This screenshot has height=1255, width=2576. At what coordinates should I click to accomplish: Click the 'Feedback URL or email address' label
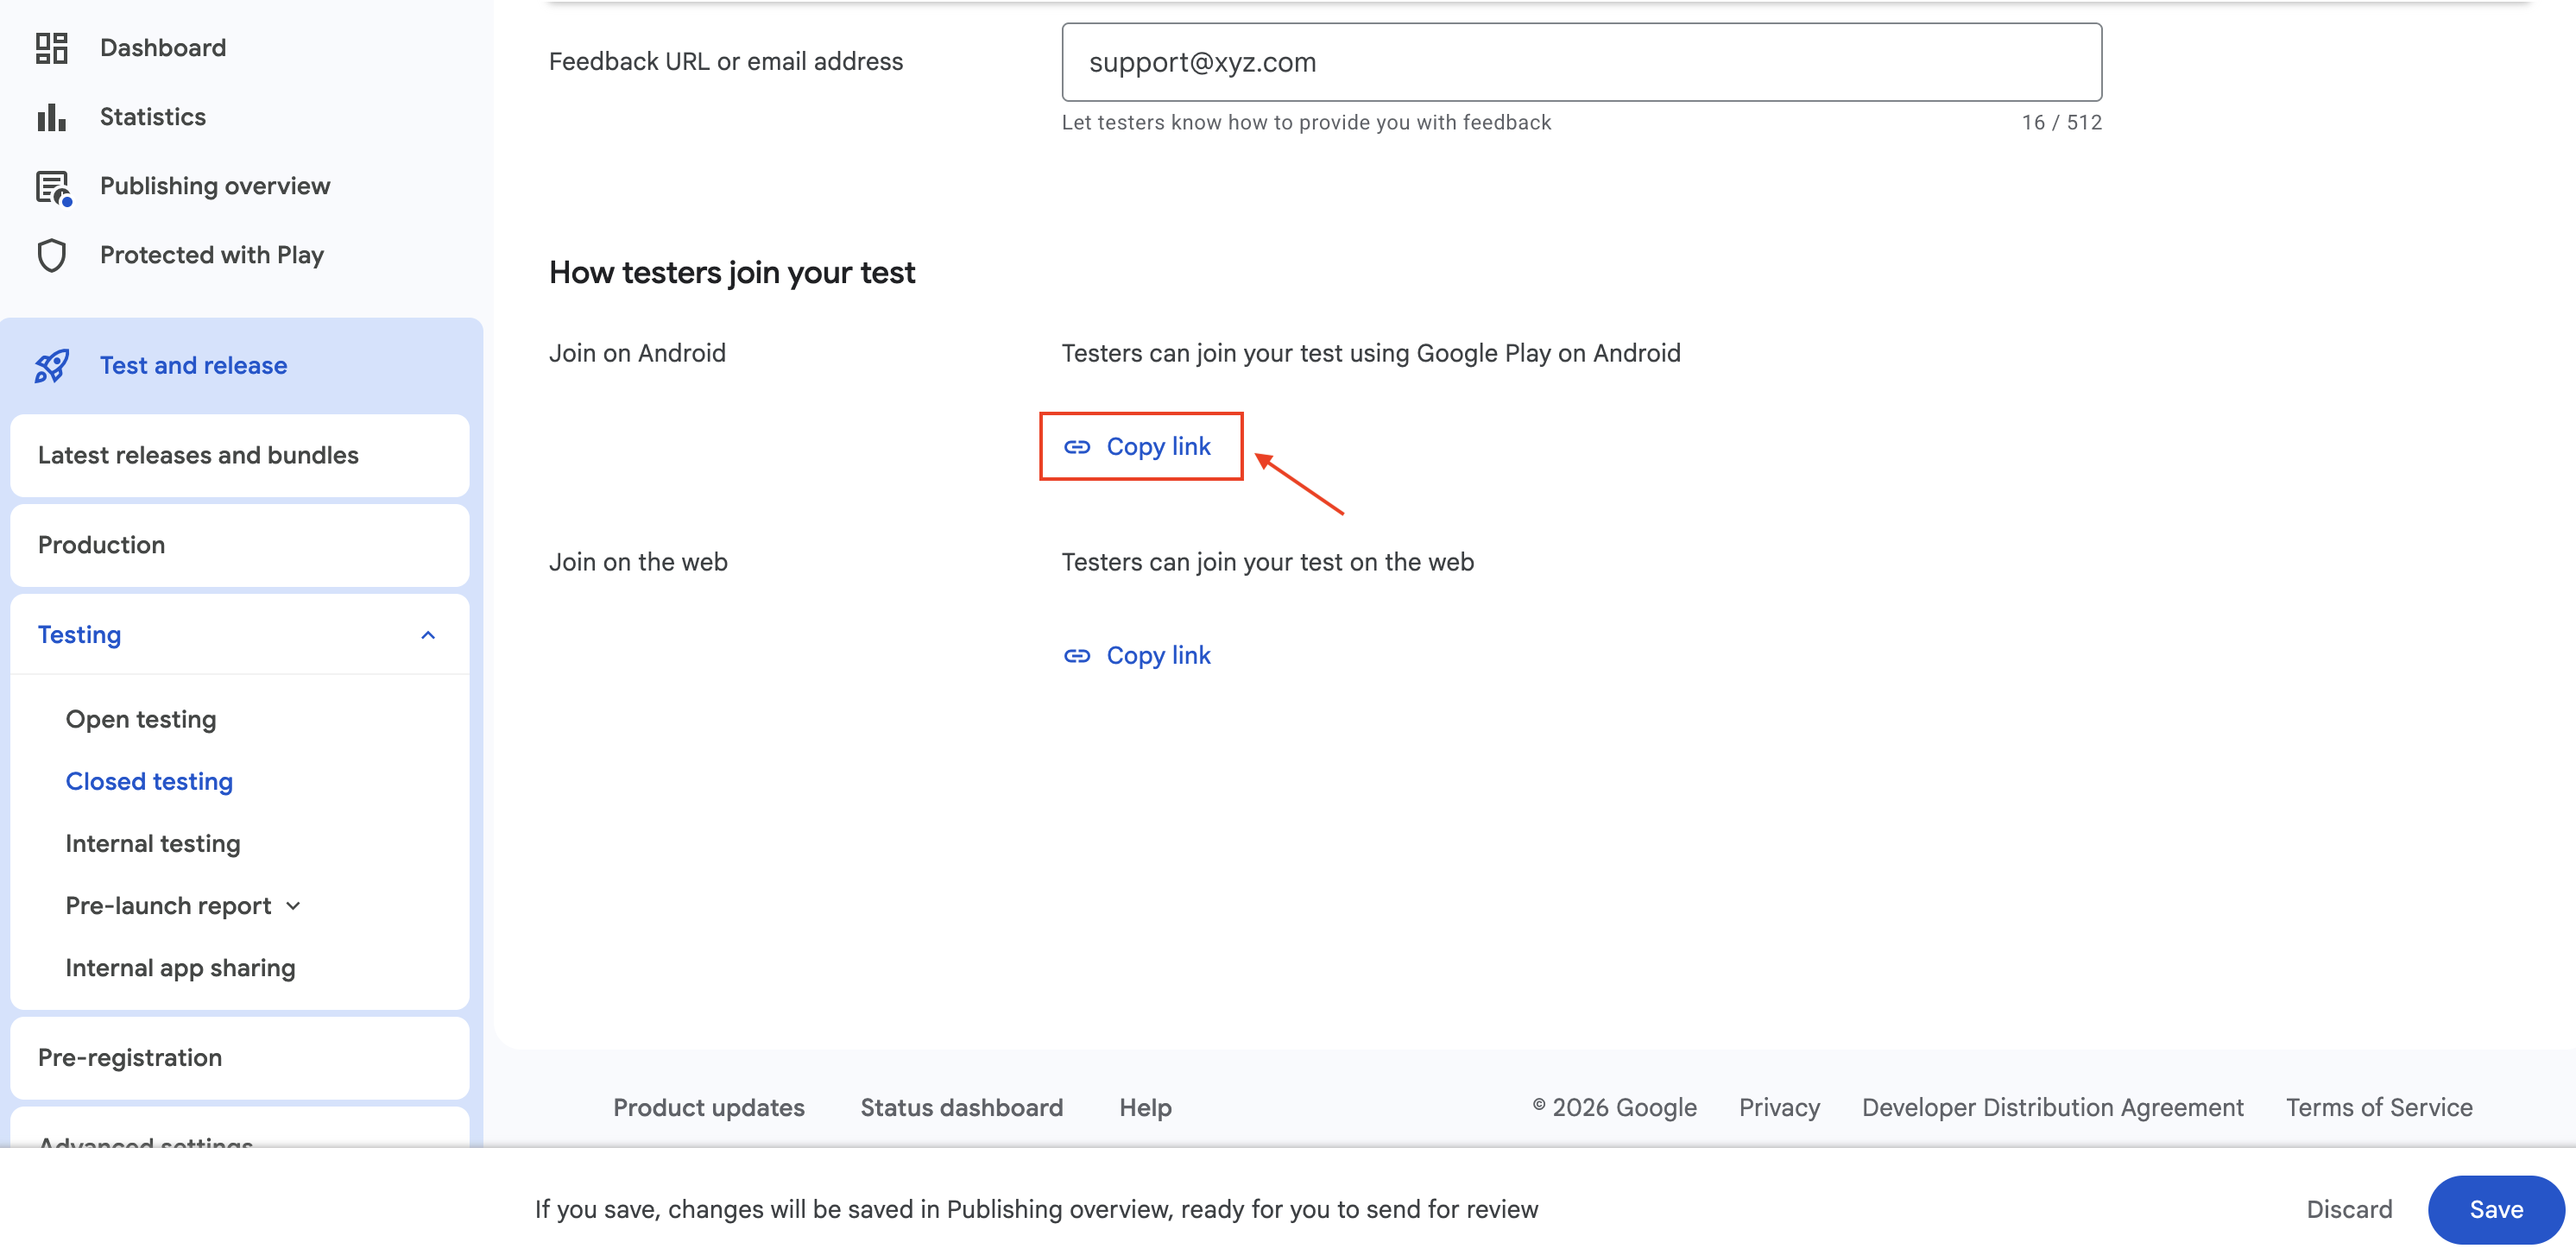725,62
